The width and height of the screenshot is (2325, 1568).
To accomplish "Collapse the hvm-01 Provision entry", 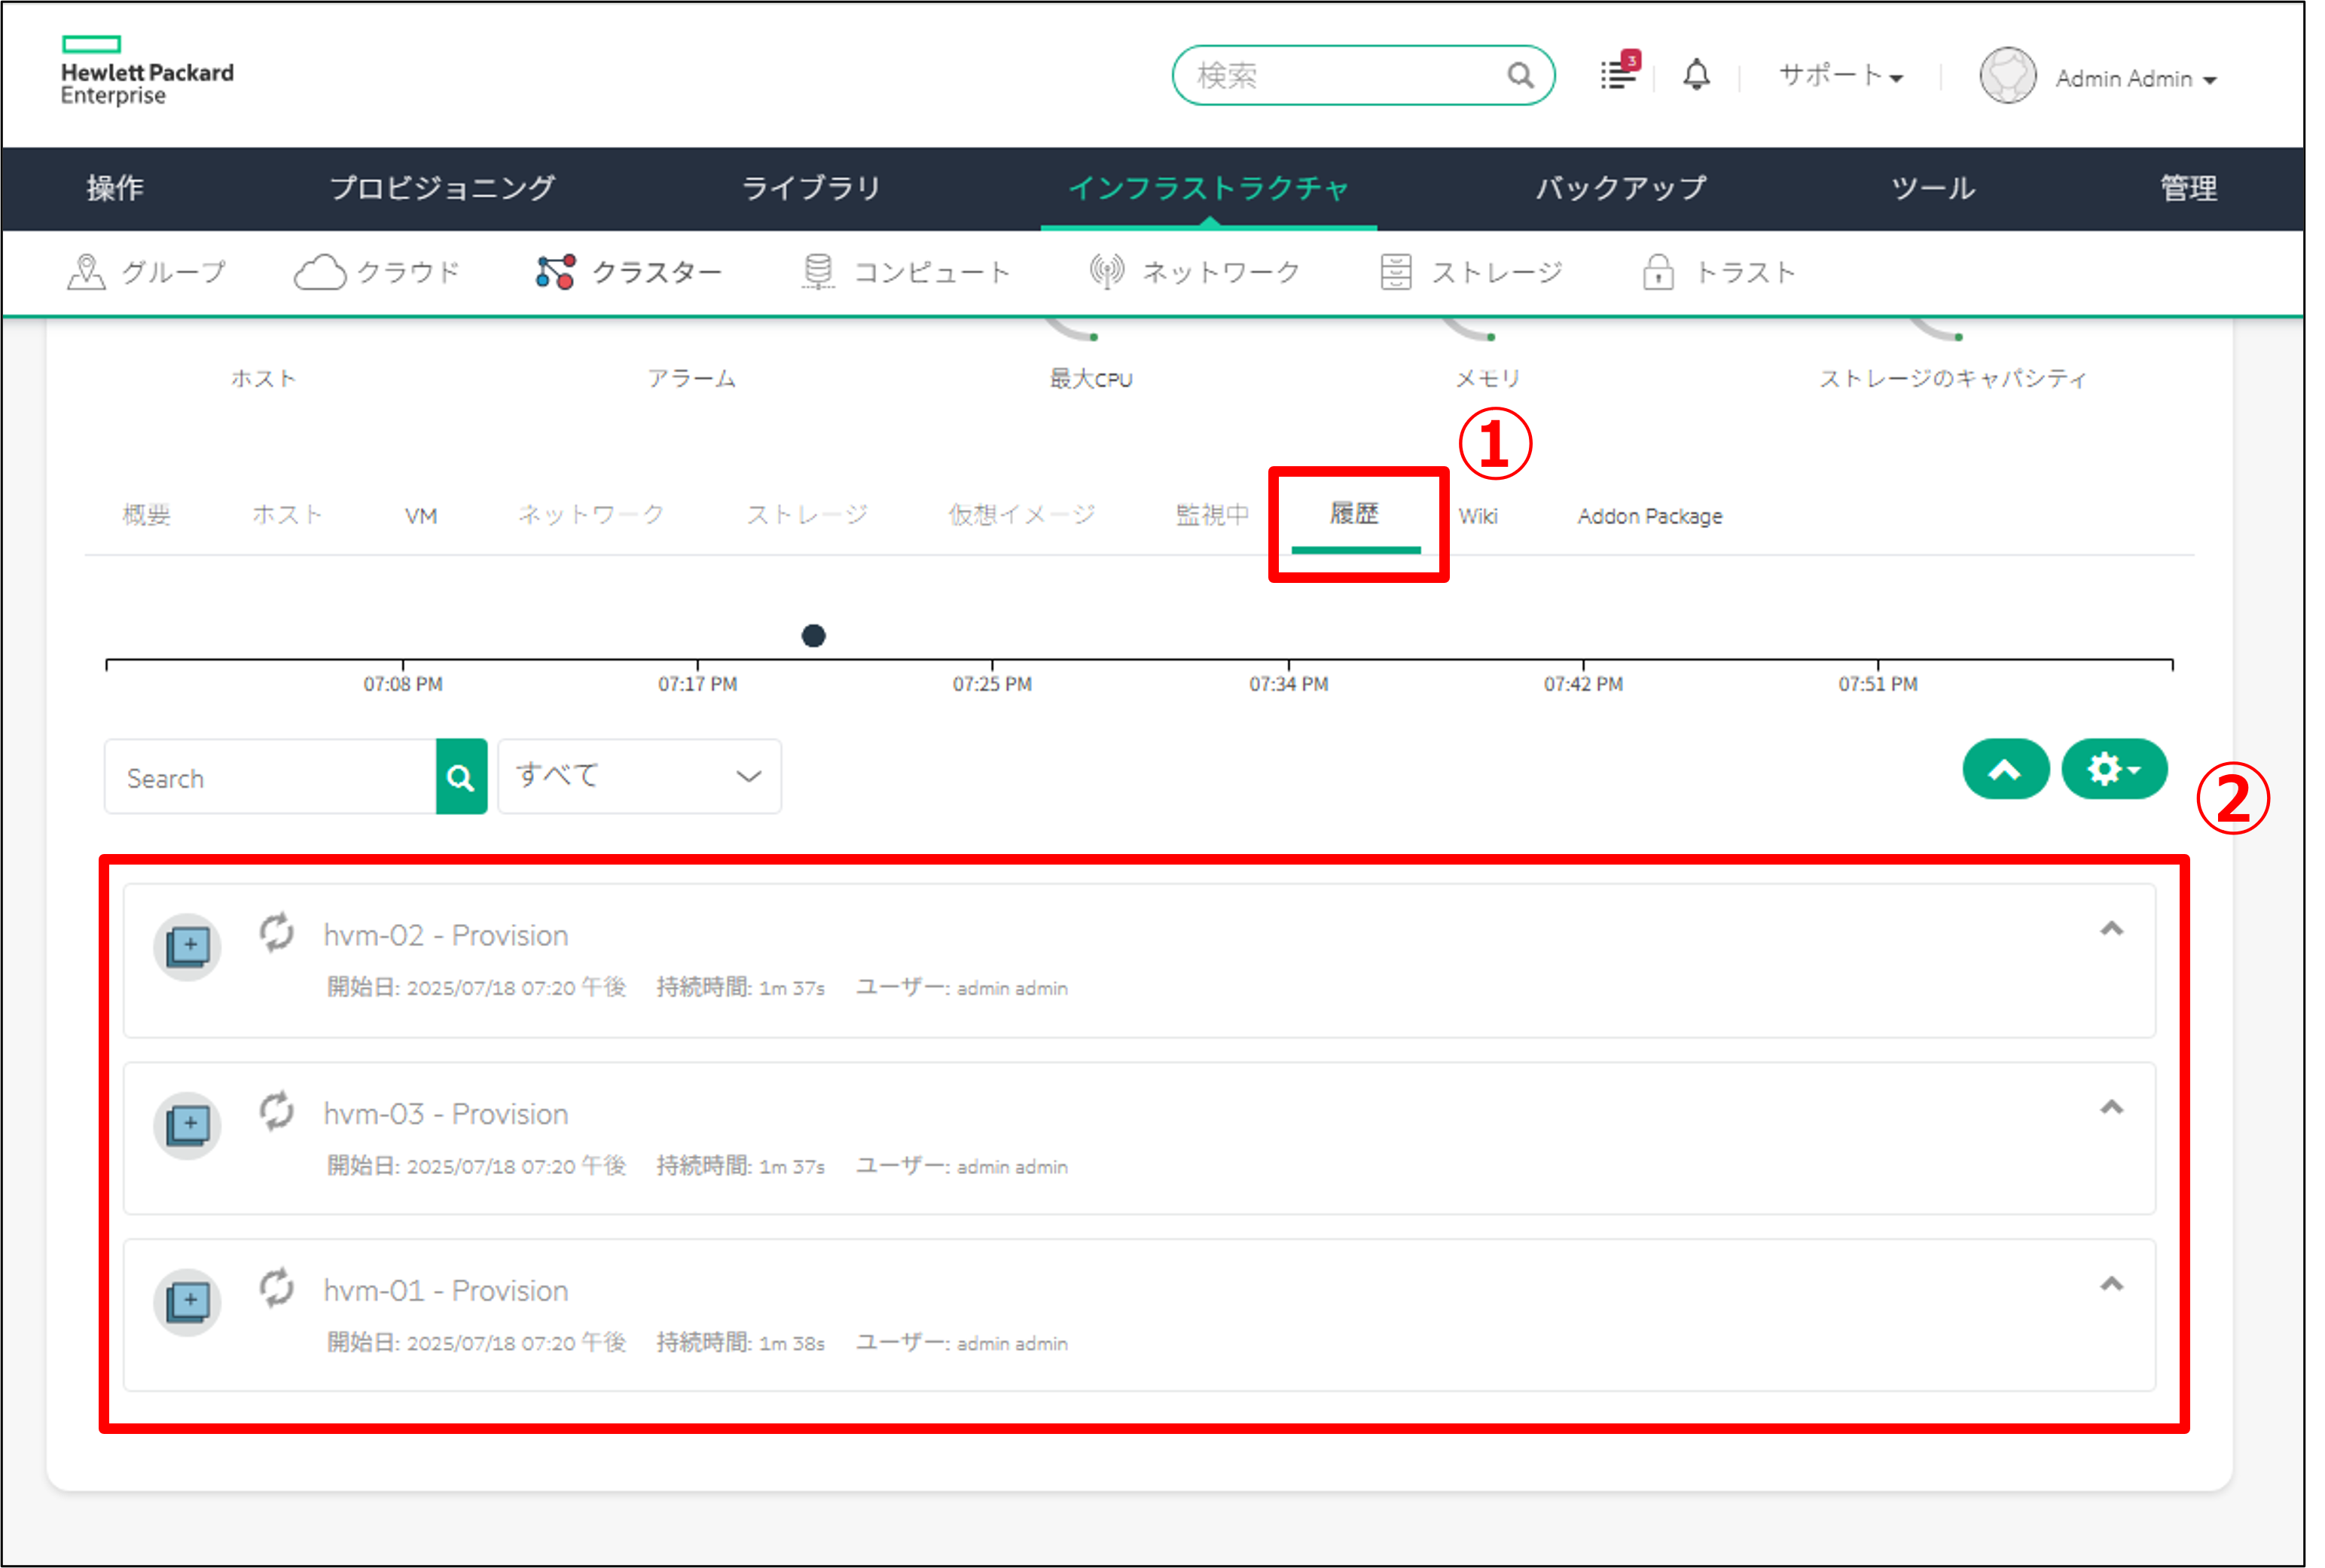I will pos(2111,1284).
